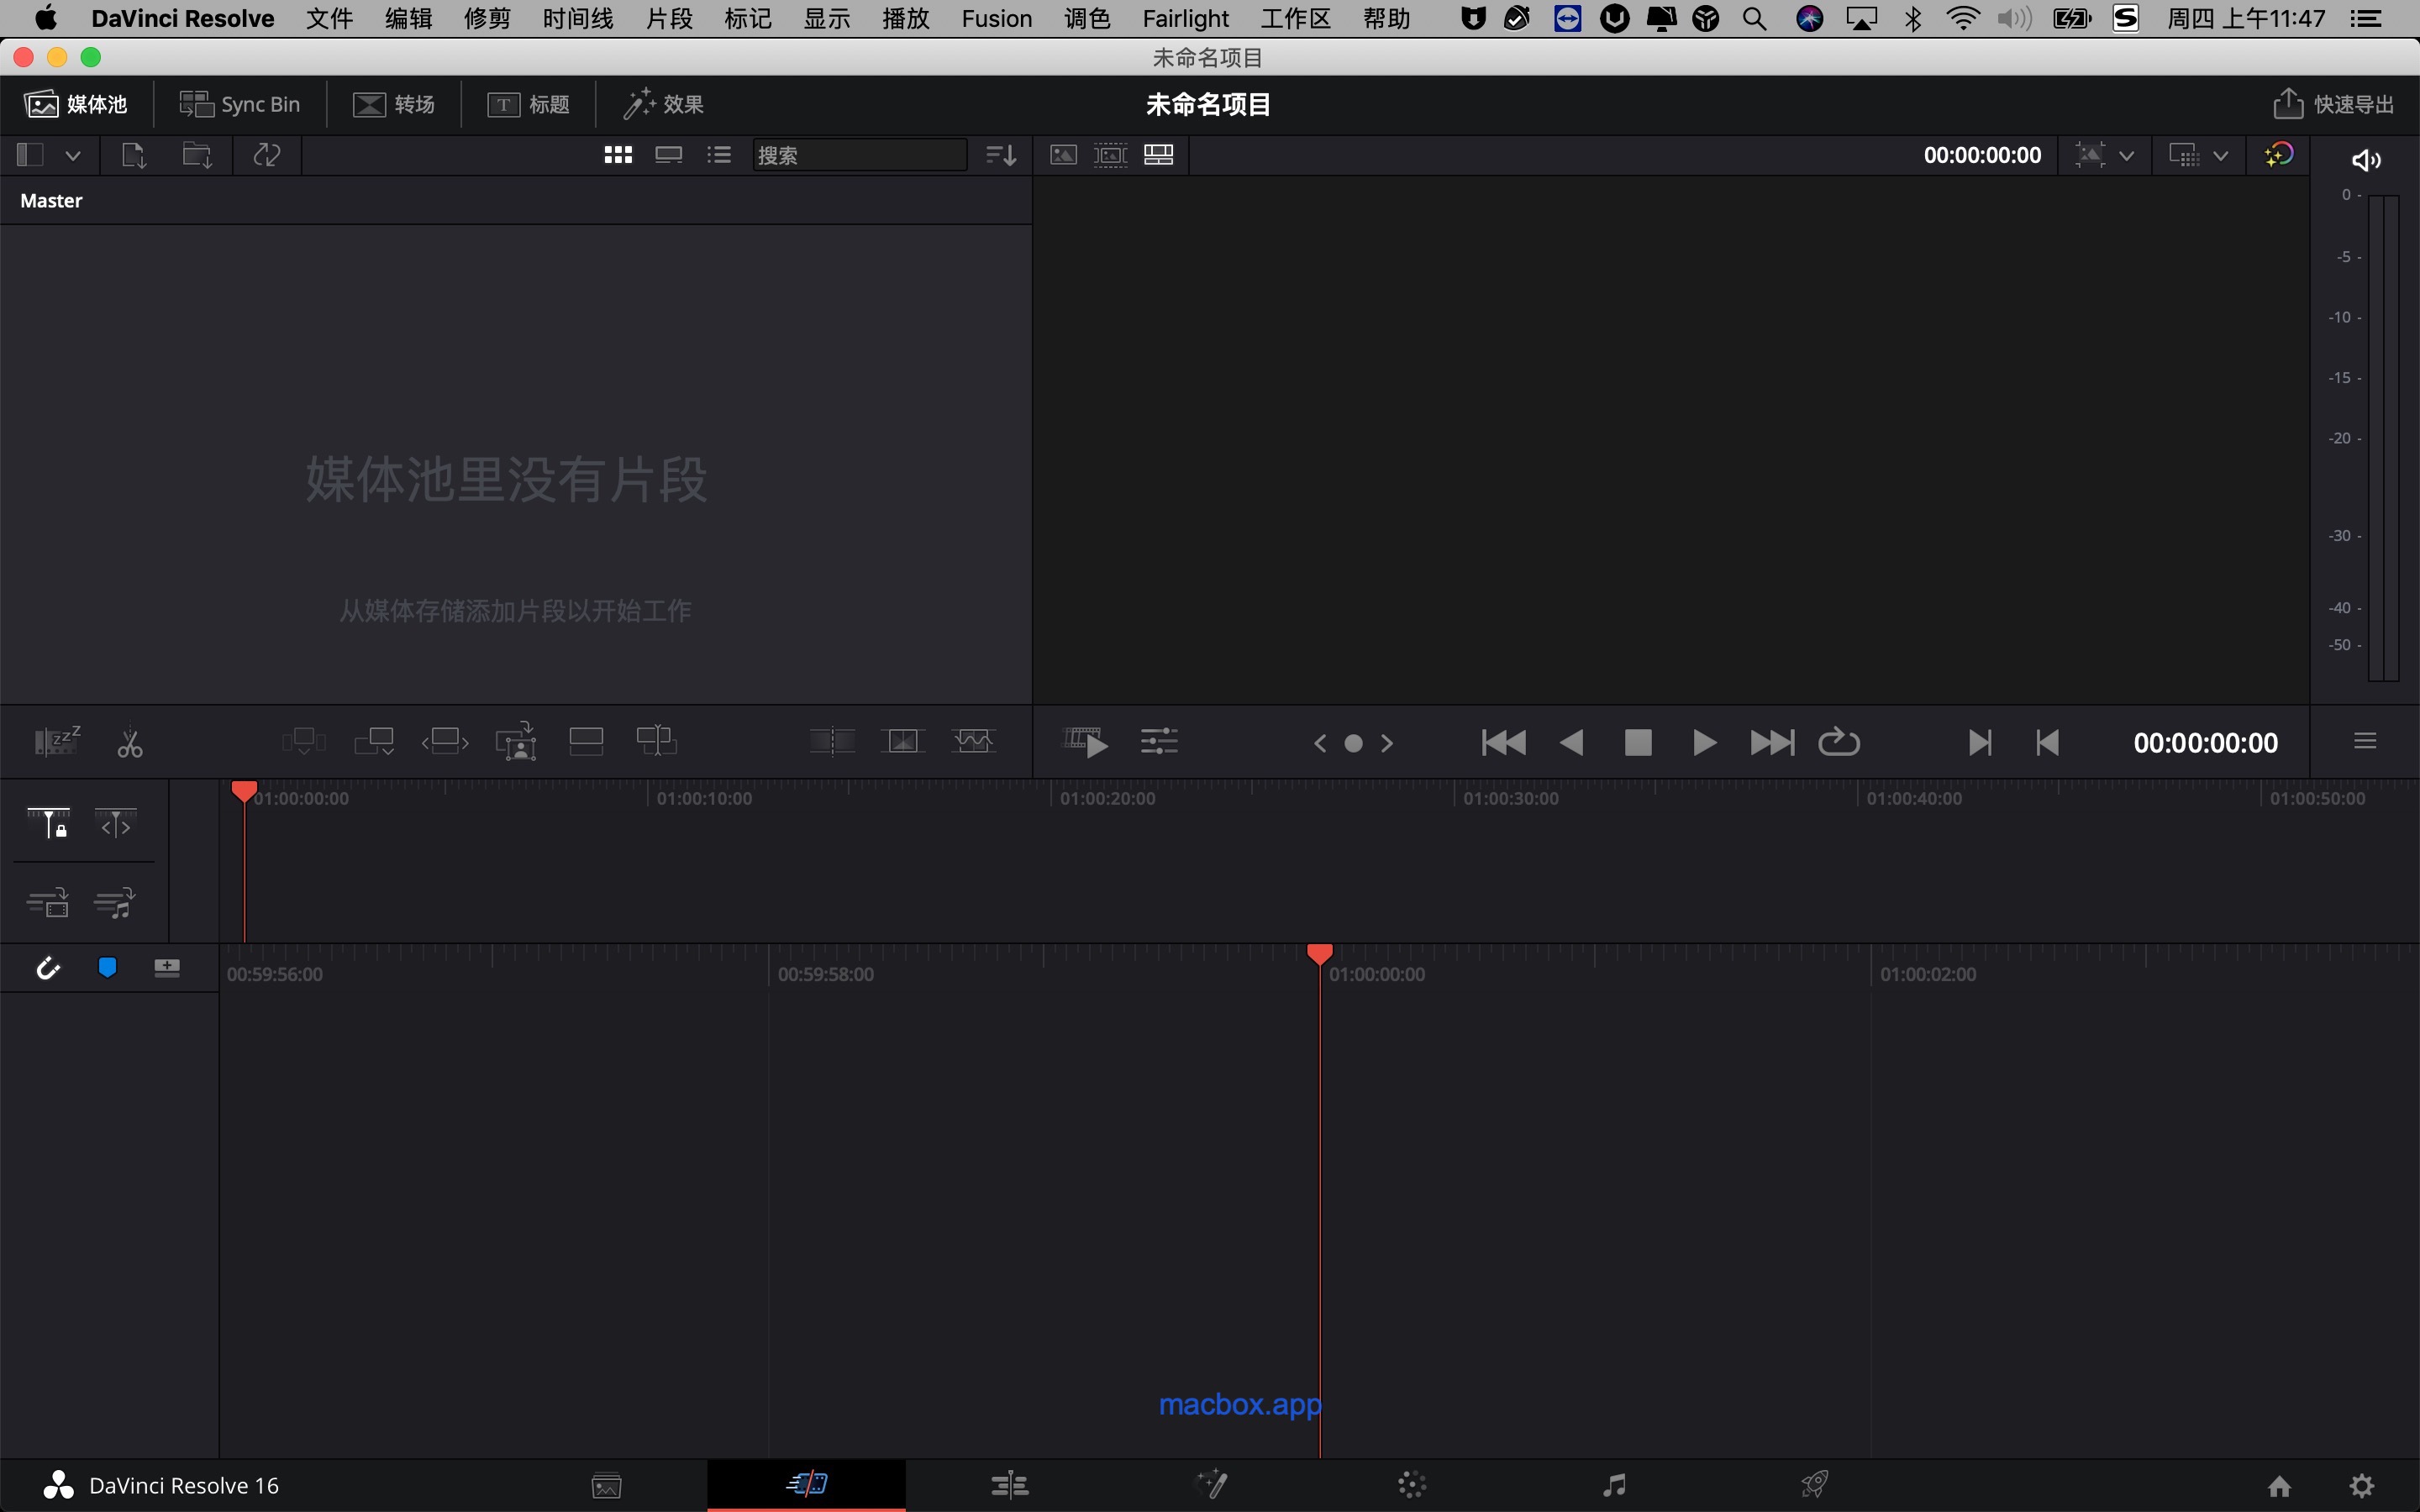Click the audio only track icon

(116, 903)
